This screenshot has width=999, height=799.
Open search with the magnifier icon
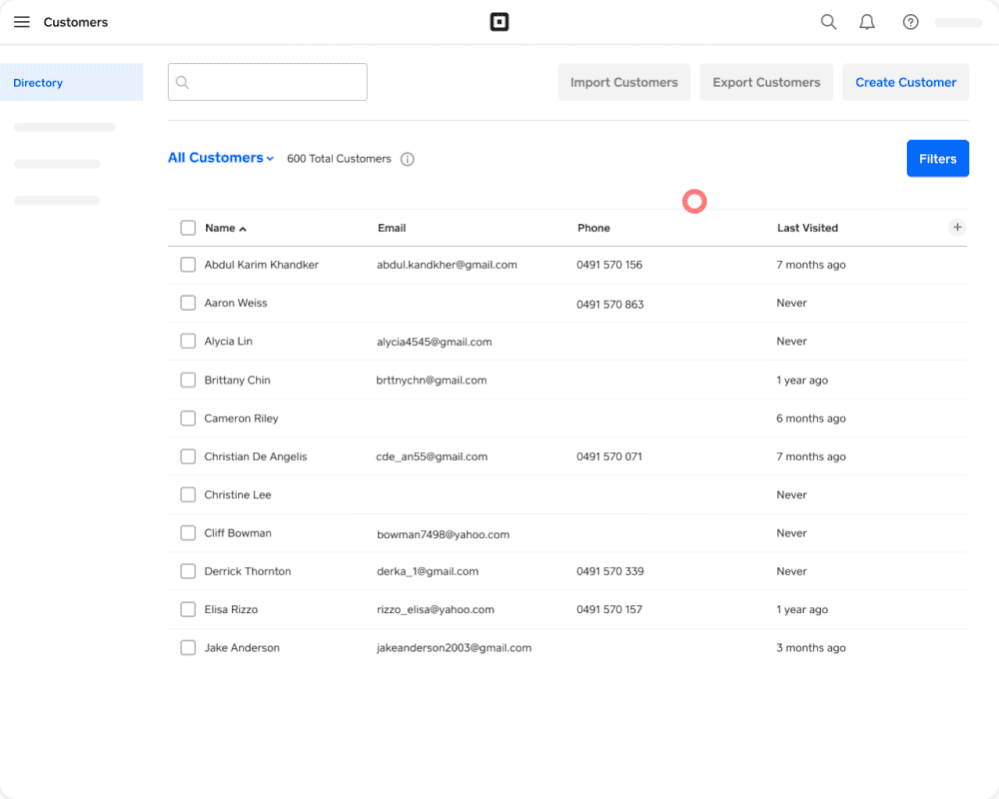(828, 22)
